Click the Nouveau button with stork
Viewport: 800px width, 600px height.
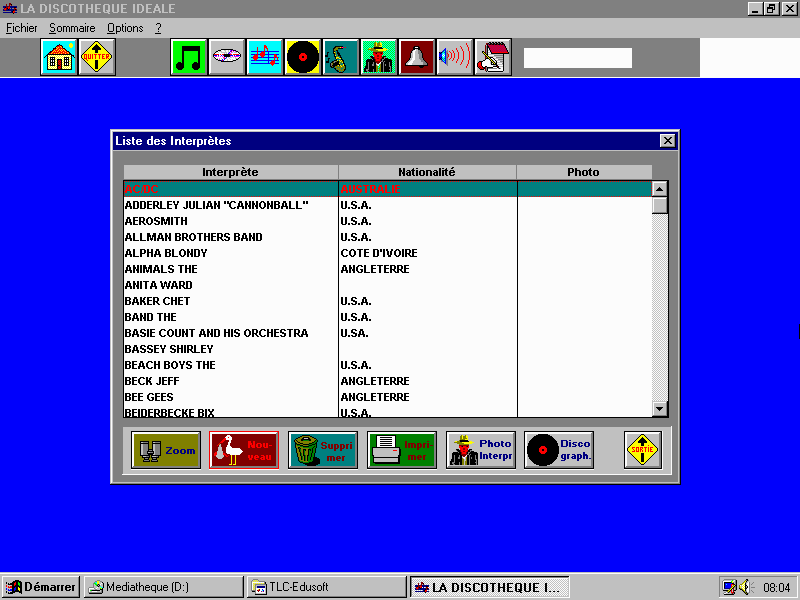[x=244, y=450]
